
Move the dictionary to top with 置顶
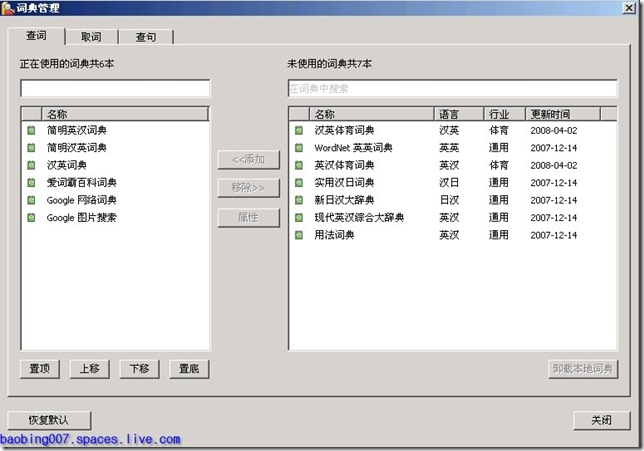pos(40,369)
